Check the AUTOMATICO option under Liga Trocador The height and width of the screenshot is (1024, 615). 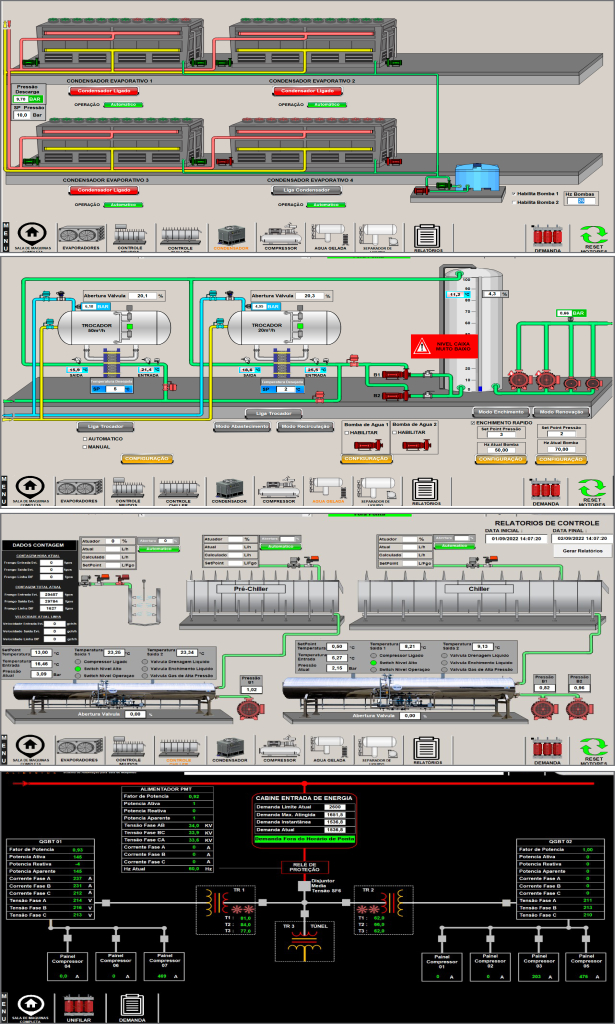point(85,439)
